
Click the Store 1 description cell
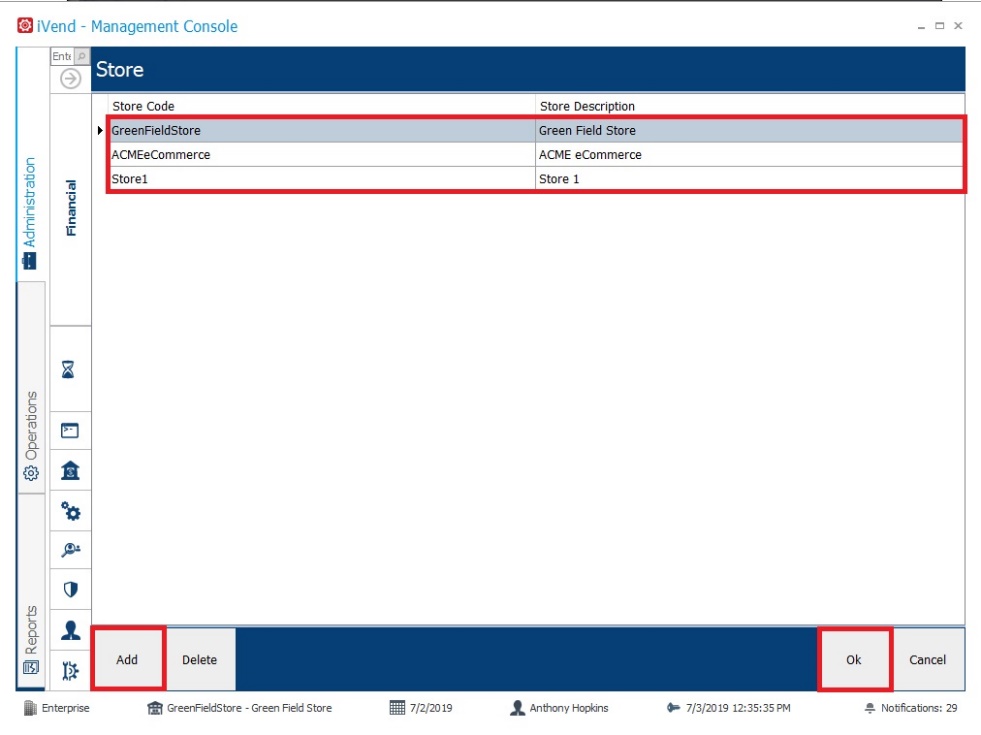tap(750, 178)
